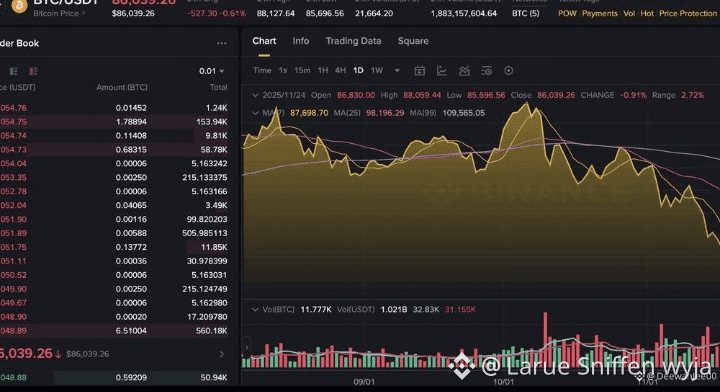This screenshot has width=720, height=392.
Task: Click the Payments token tag
Action: [x=600, y=13]
